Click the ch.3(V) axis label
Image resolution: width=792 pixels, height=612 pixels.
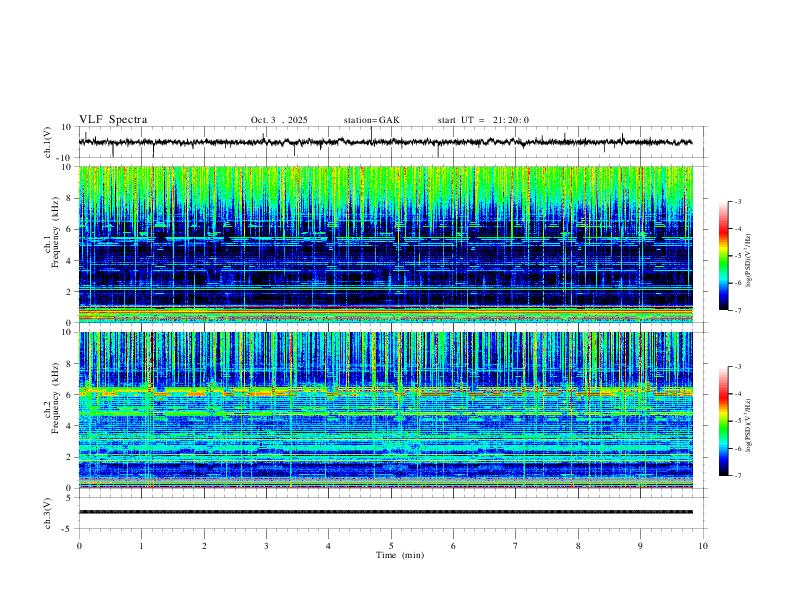48,513
